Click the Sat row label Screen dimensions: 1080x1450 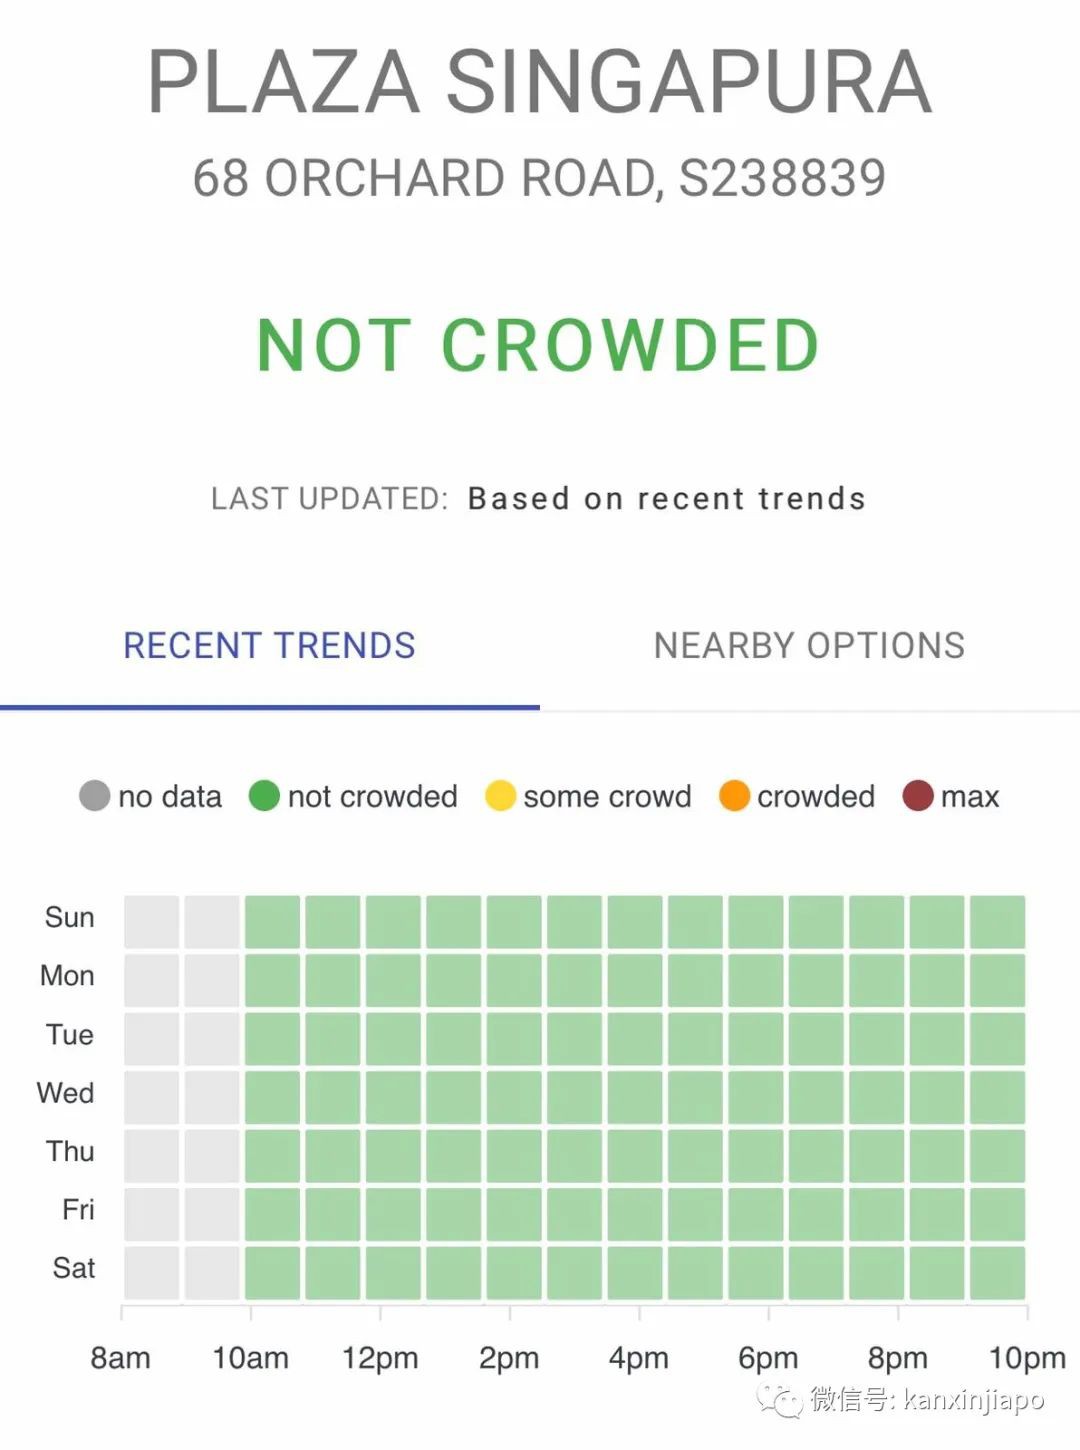[x=73, y=1268]
